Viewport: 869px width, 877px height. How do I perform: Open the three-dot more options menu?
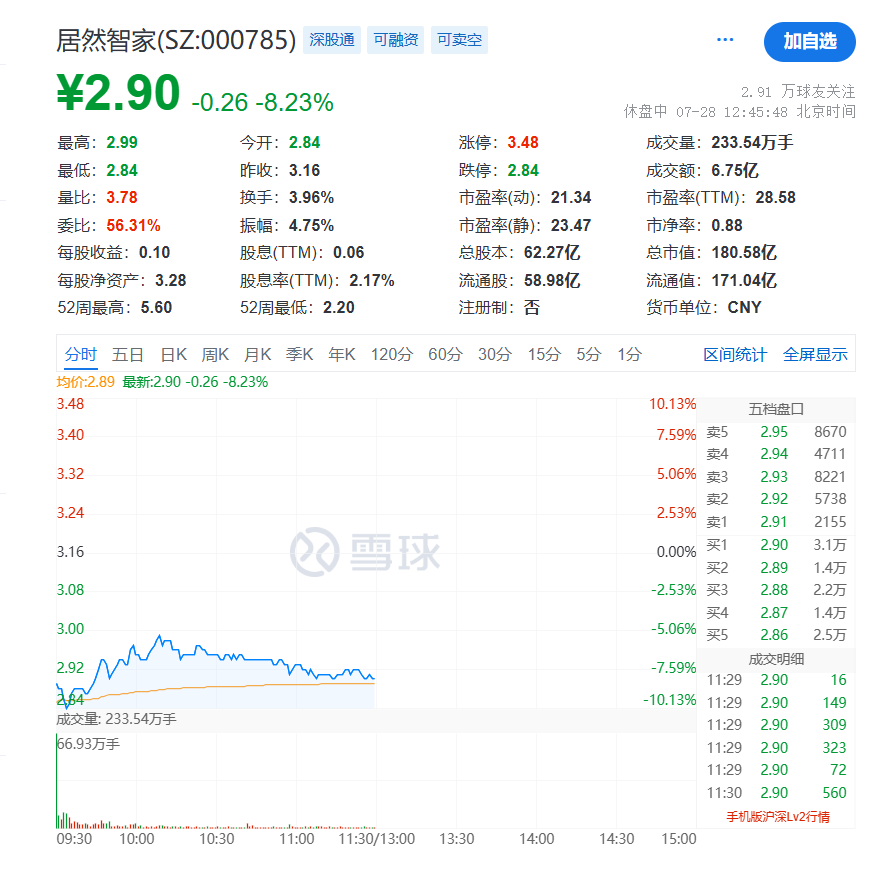[x=725, y=40]
